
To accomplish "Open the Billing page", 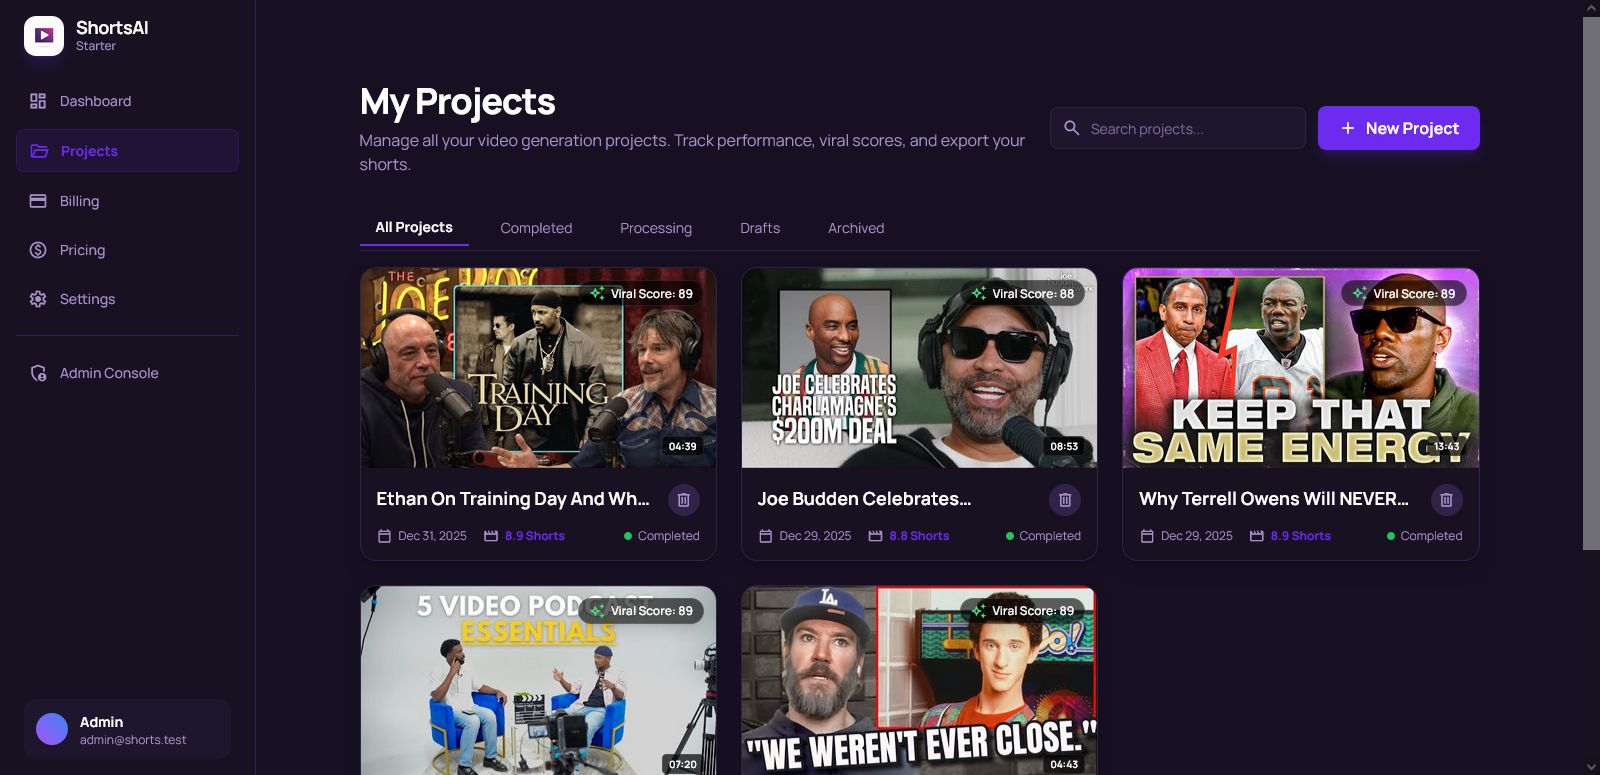I will click(x=127, y=201).
